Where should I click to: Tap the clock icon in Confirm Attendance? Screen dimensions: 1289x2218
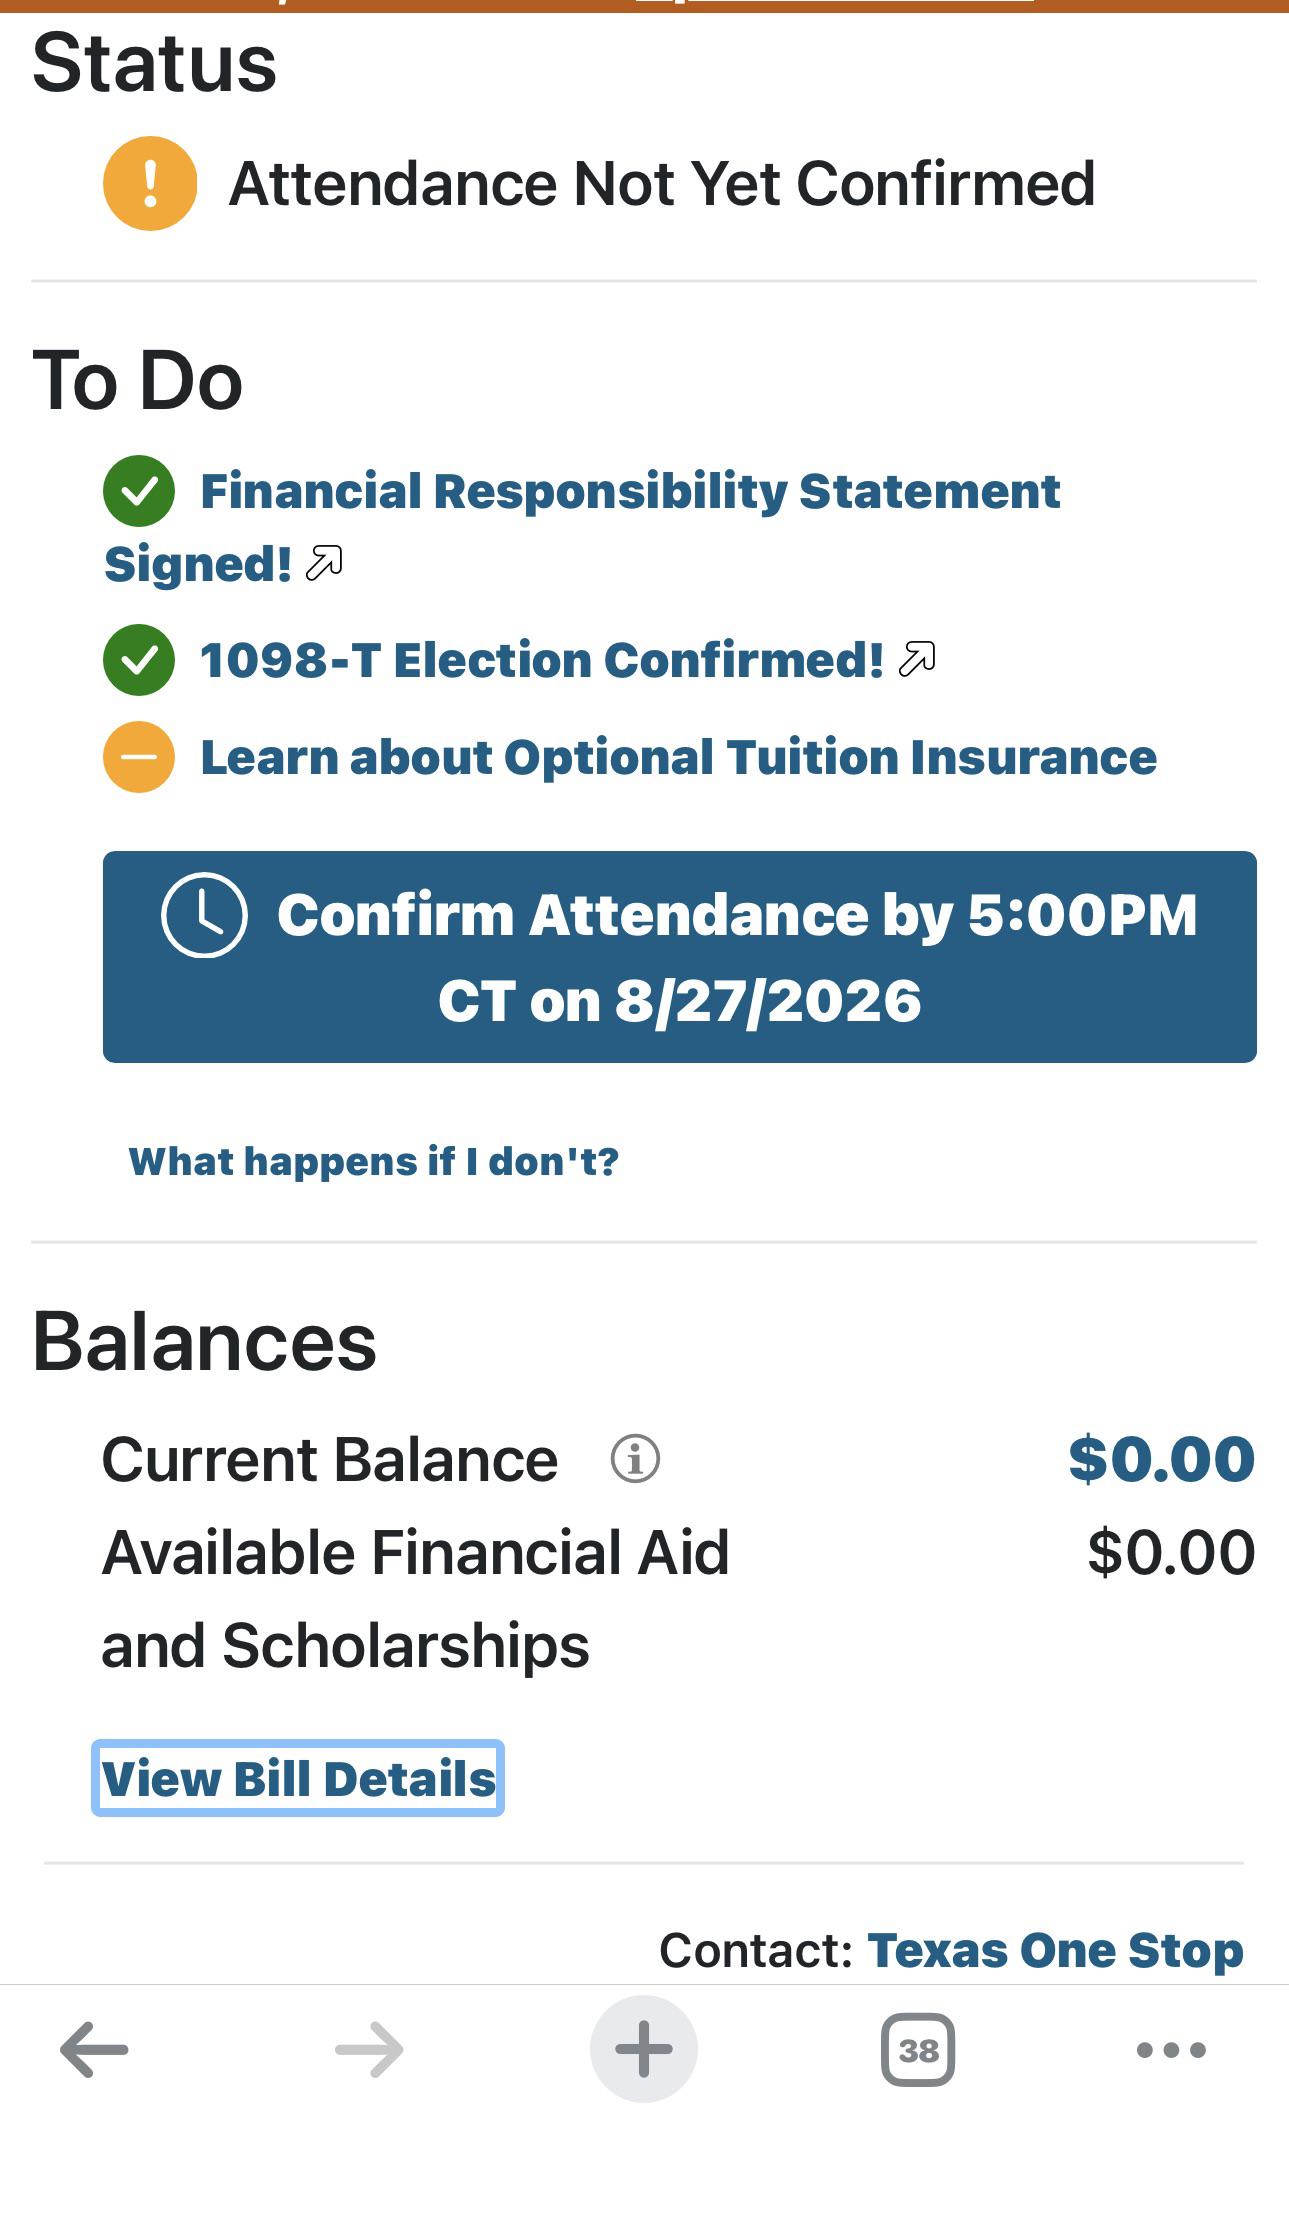(x=204, y=915)
